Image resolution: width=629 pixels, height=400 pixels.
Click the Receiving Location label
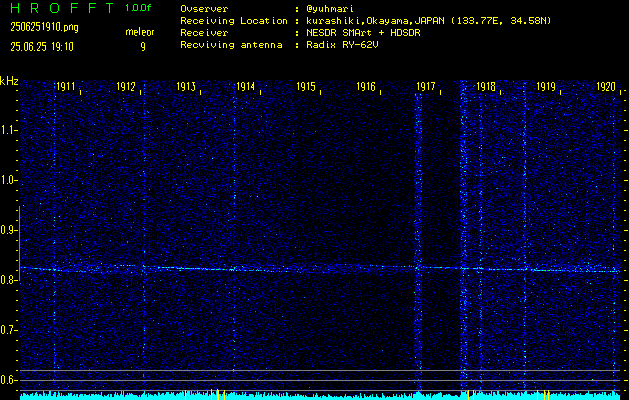click(x=234, y=21)
